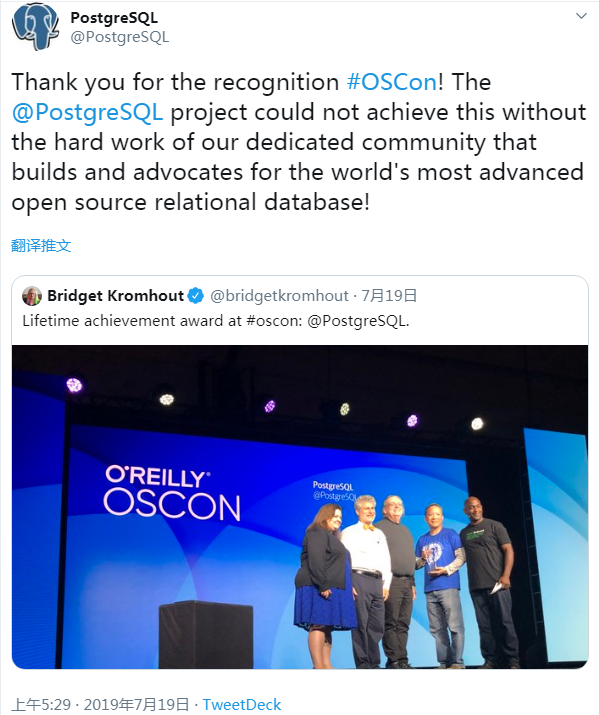599x715 pixels.
Task: Click the PostgreSQL elephant avatar
Action: click(x=35, y=27)
